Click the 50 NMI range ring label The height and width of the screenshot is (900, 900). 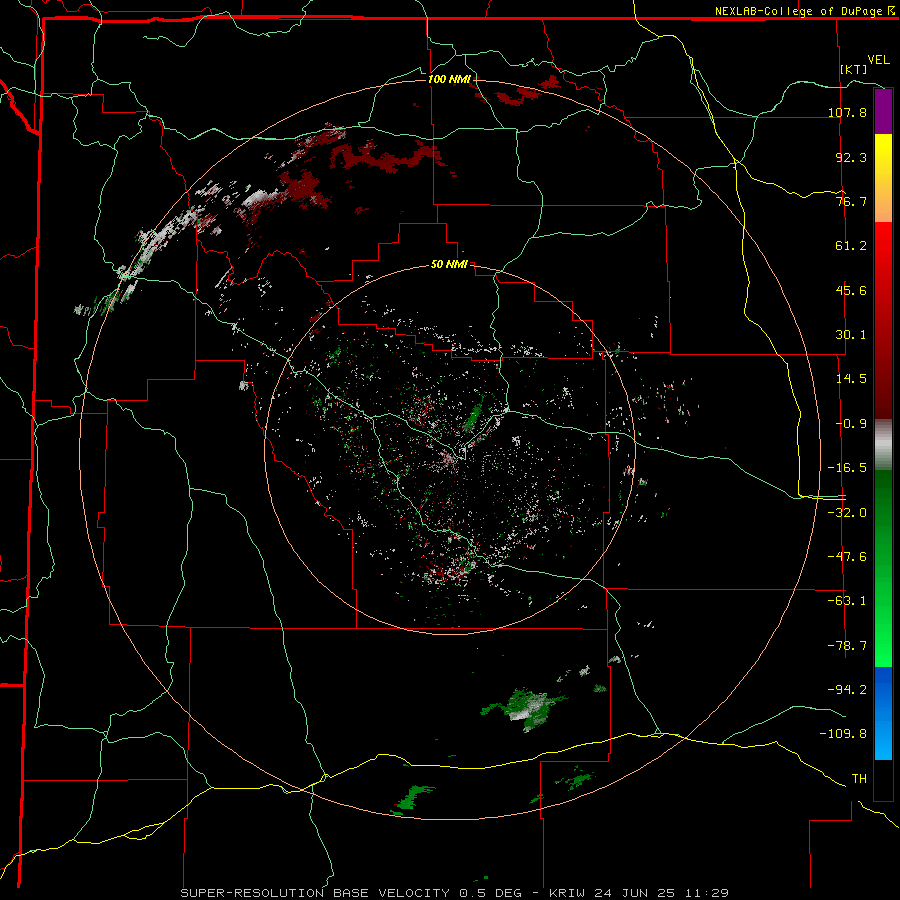[449, 265]
